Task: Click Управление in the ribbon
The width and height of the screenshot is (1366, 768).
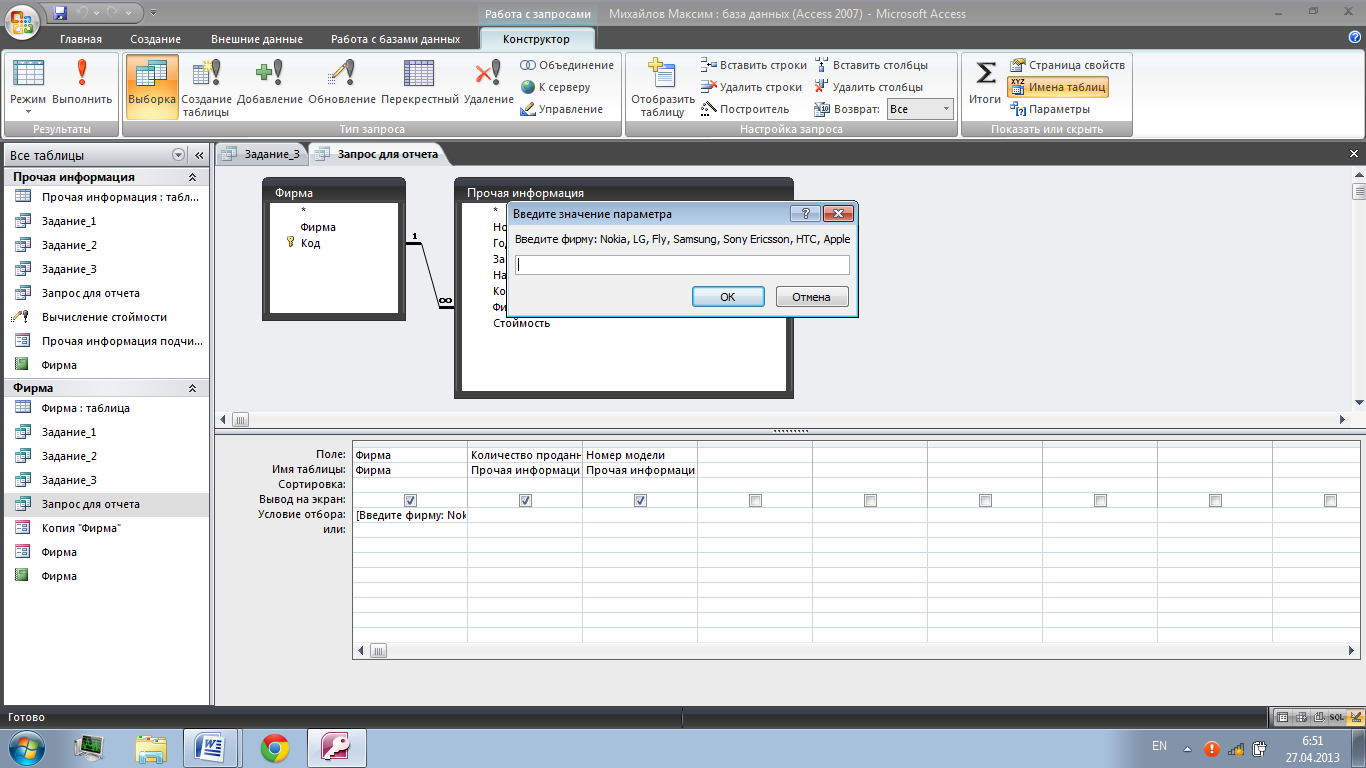Action: point(562,109)
